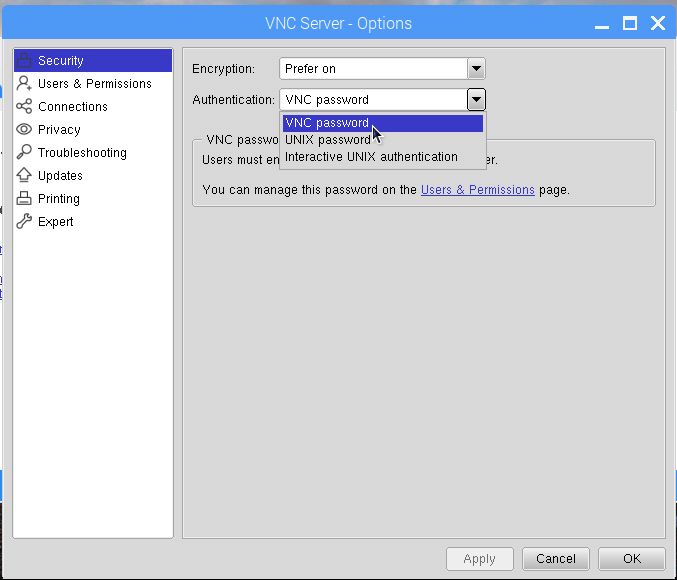Minimize the VNC Server Options window
Screen dimensions: 677x580
(x=601, y=24)
